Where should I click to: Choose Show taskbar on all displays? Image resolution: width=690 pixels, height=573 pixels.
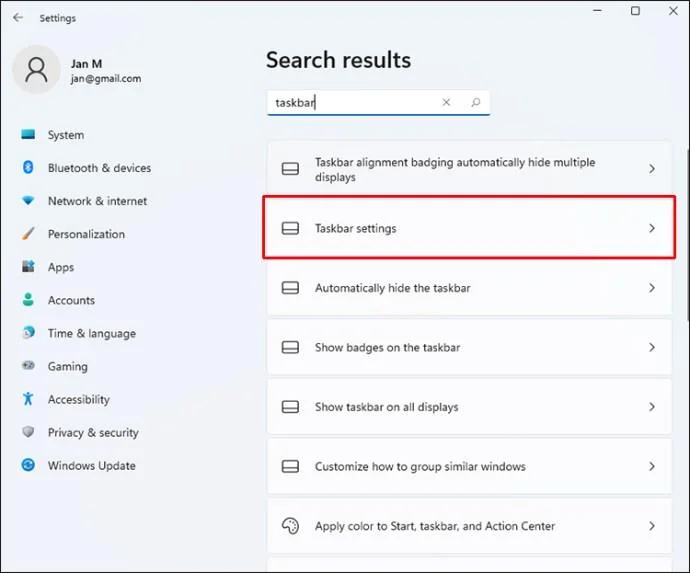pos(469,407)
